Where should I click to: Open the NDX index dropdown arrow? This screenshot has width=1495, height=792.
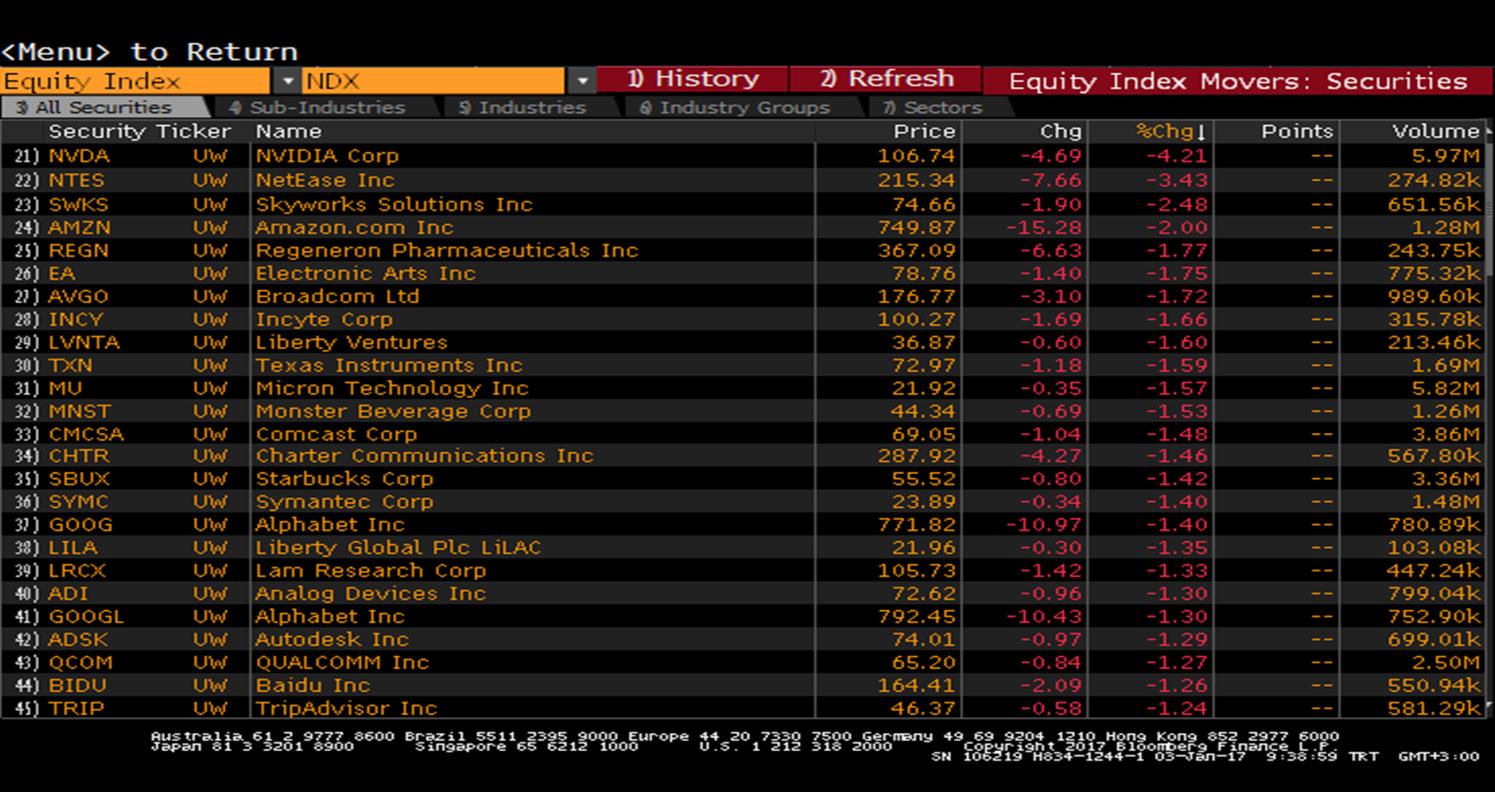pyautogui.click(x=582, y=81)
